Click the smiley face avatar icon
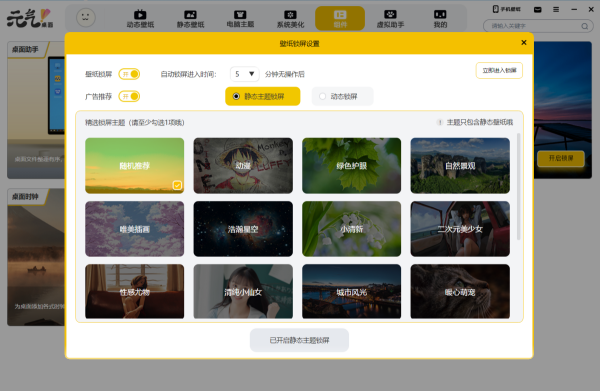The height and width of the screenshot is (391, 600). click(86, 18)
